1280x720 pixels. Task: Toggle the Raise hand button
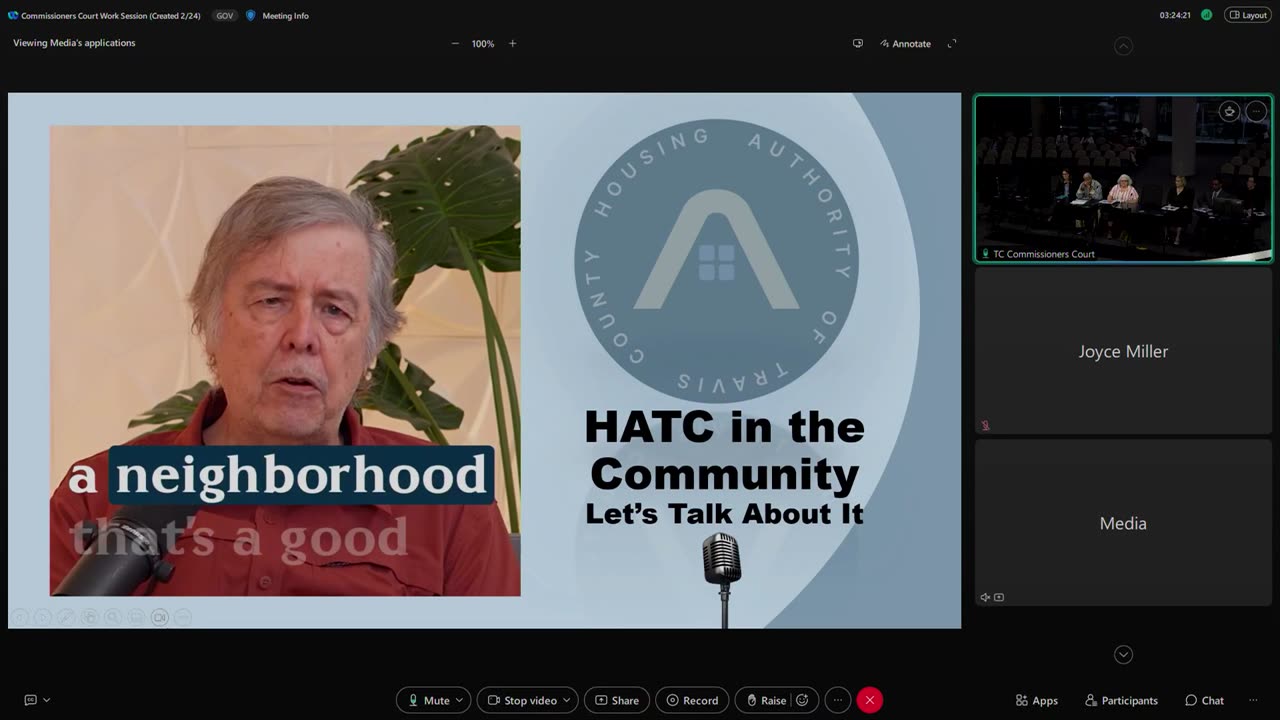pos(764,700)
